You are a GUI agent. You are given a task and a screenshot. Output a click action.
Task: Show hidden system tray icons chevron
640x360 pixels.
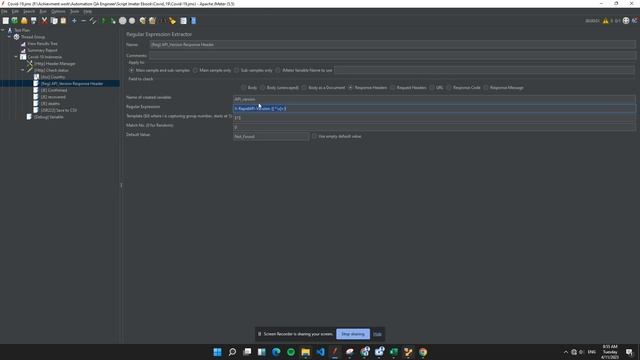[x=566, y=352]
